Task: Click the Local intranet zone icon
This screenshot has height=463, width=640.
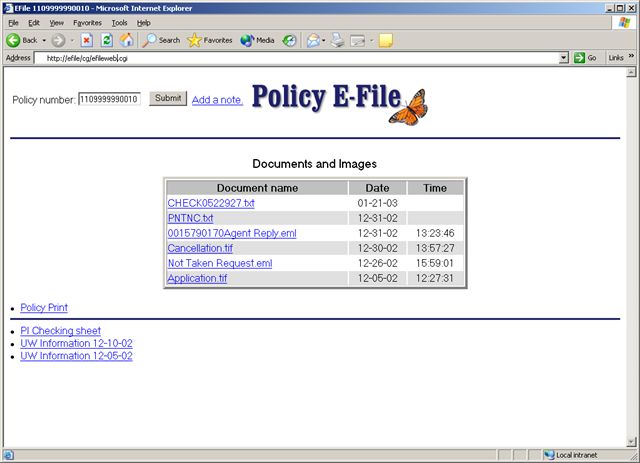Action: pos(549,455)
